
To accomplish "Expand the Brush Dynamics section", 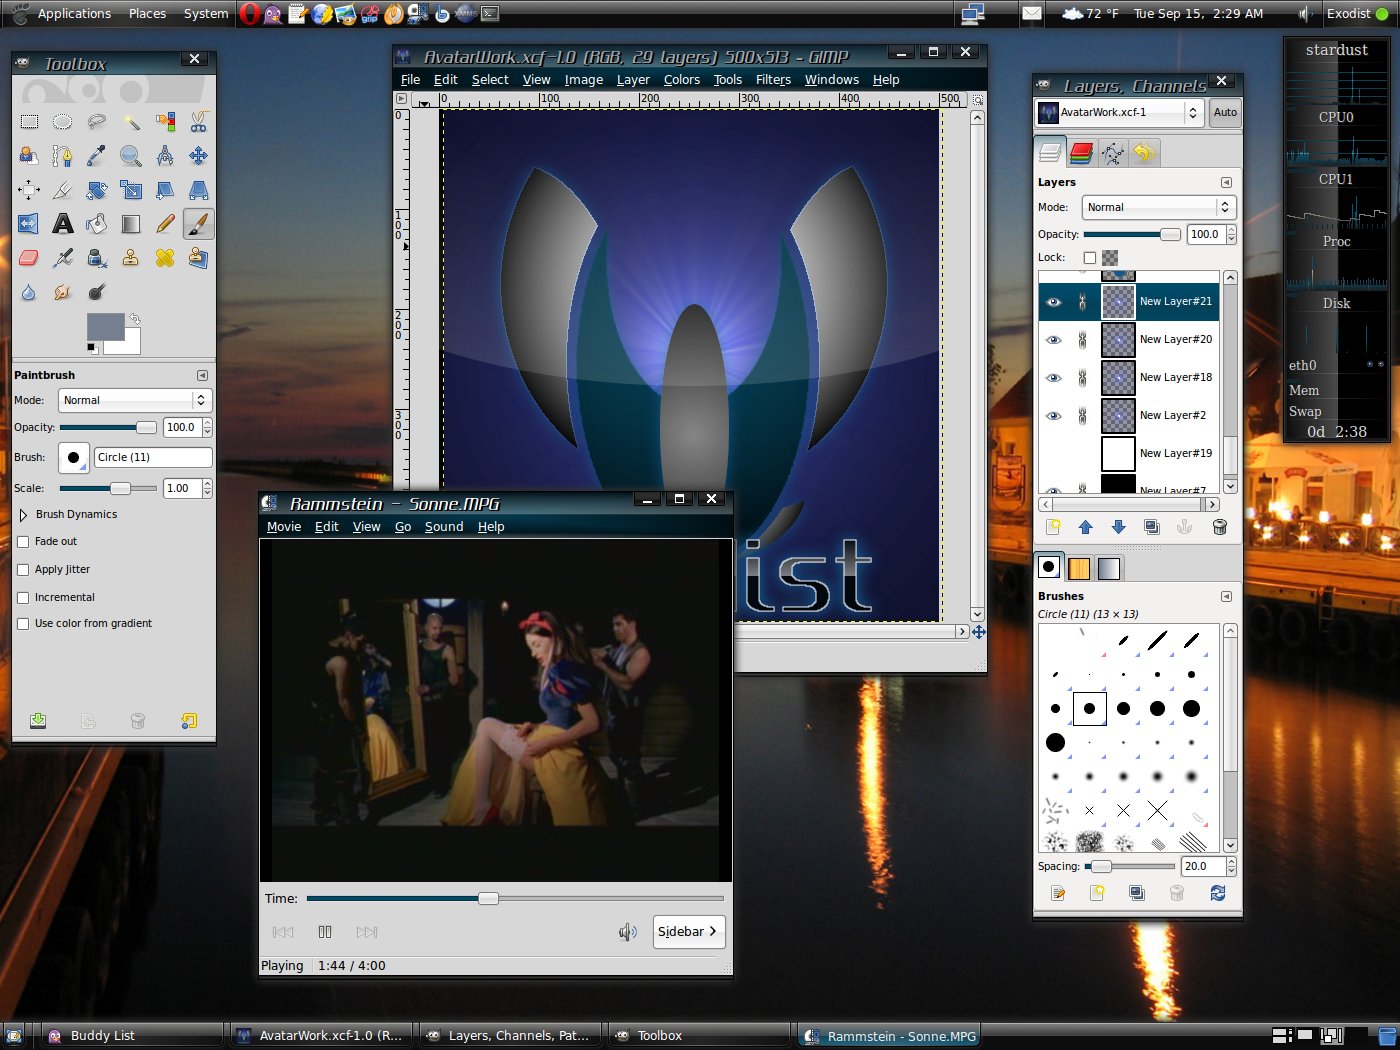I will 24,515.
